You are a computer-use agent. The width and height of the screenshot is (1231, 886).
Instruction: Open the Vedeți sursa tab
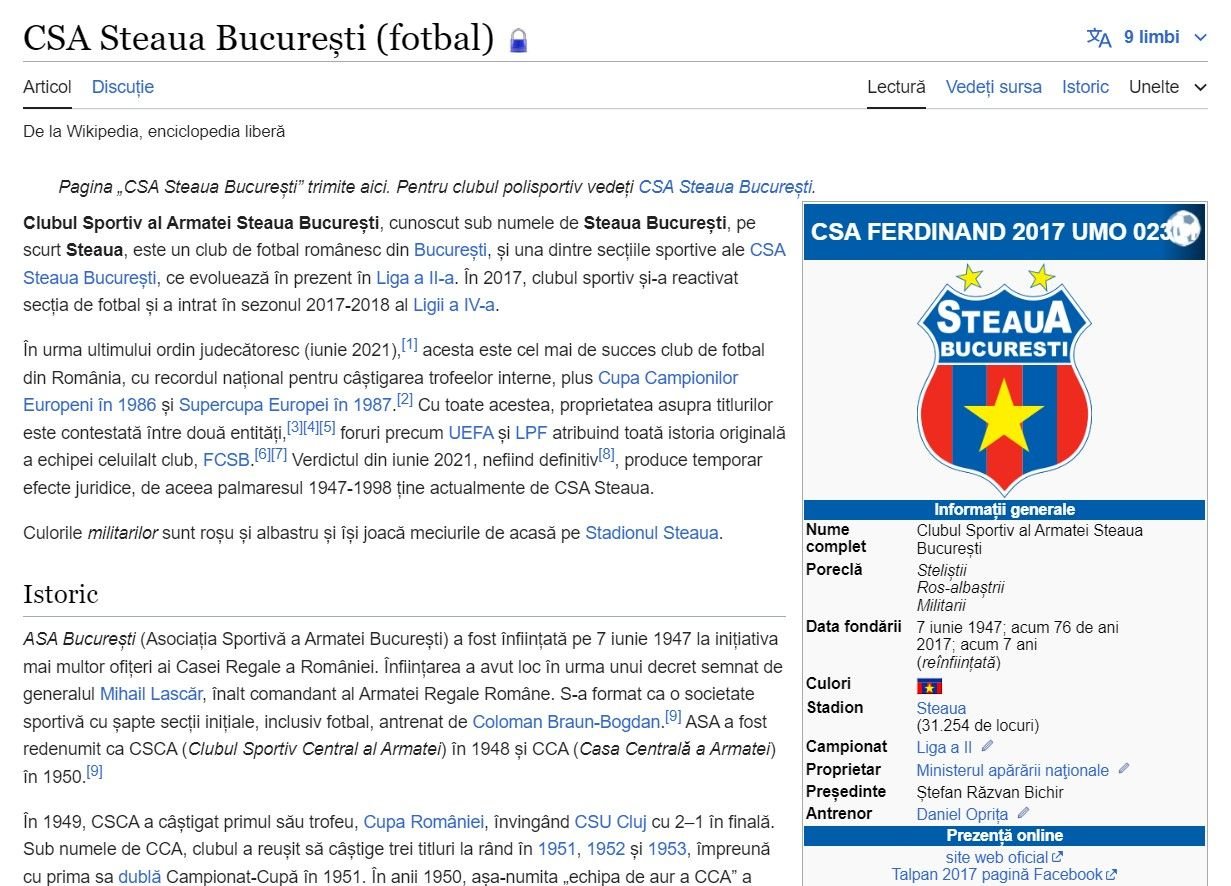click(994, 87)
